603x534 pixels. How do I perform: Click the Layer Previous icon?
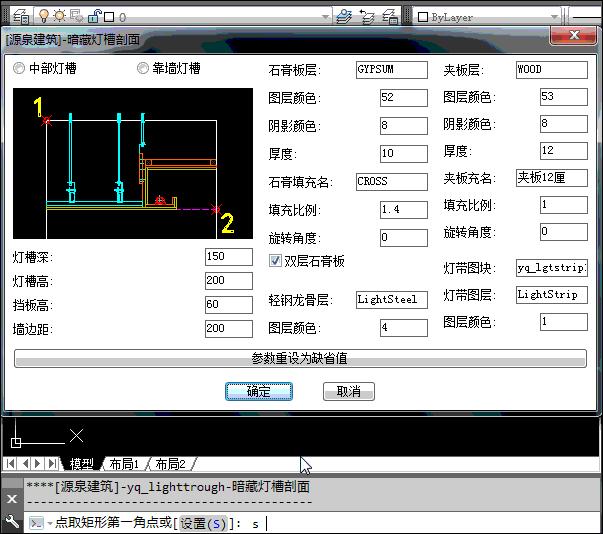click(366, 17)
